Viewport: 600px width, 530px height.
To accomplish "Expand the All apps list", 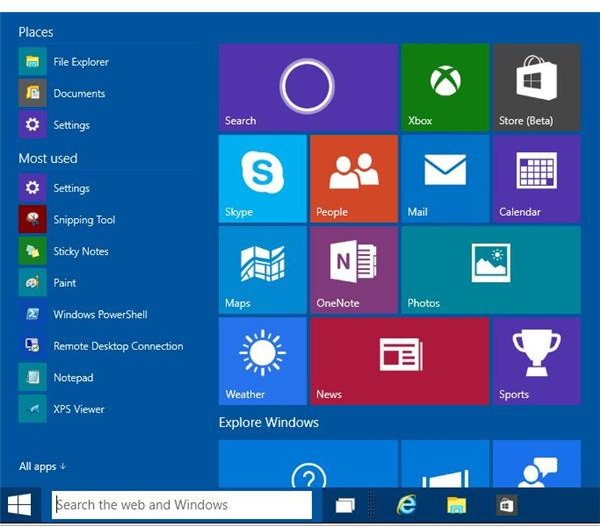I will (x=42, y=466).
